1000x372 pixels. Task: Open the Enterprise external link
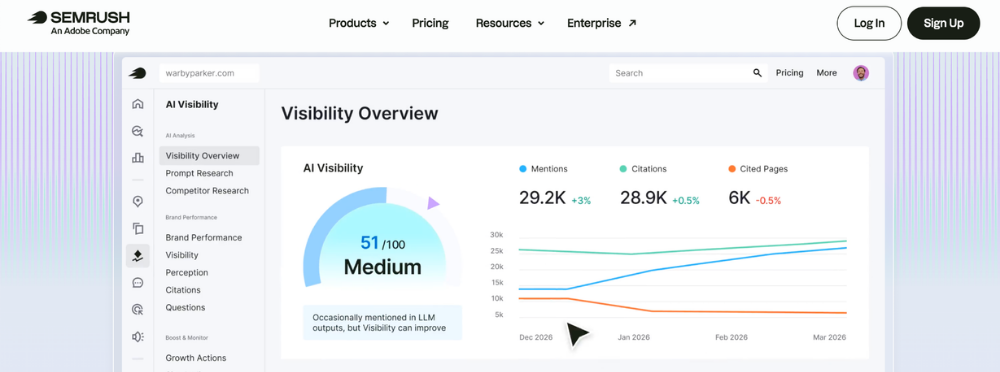point(601,23)
